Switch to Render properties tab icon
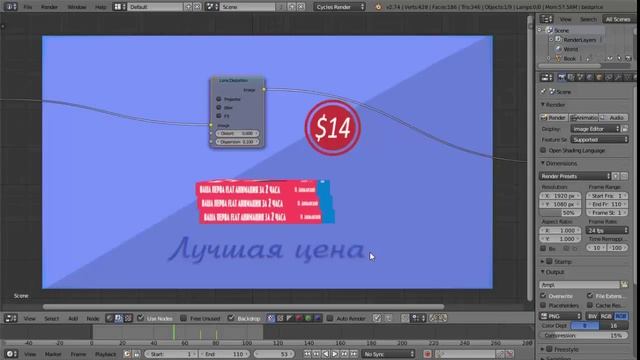This screenshot has height=360, width=640. click(562, 77)
